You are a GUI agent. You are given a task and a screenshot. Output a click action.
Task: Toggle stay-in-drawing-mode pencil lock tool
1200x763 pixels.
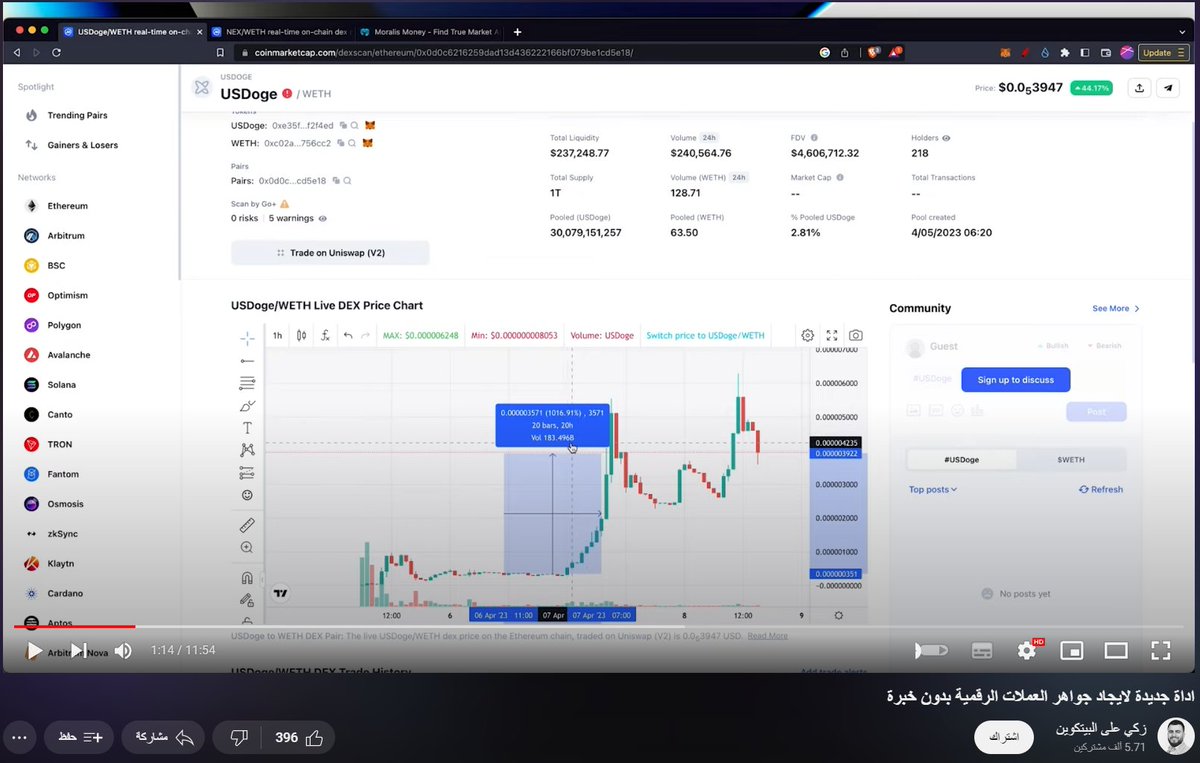coord(247,600)
